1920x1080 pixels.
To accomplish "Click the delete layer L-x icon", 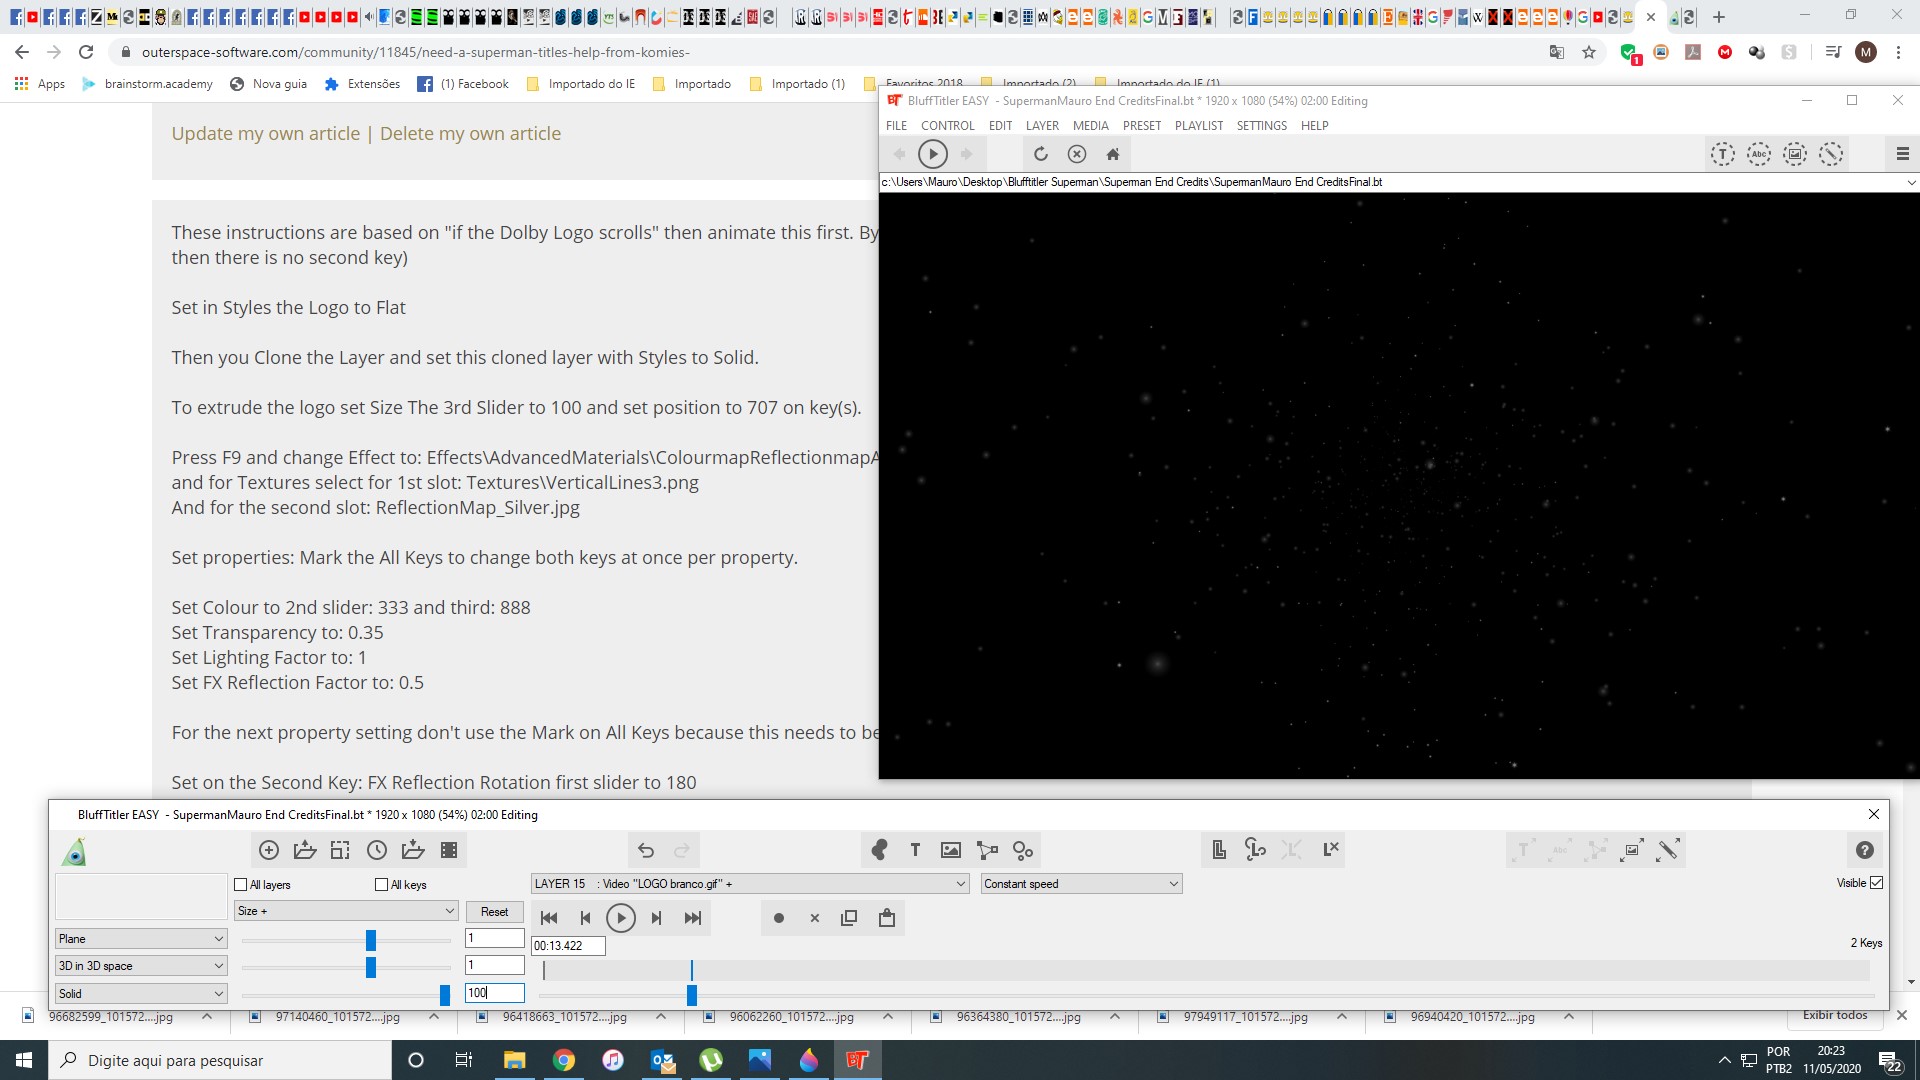I will point(1330,849).
